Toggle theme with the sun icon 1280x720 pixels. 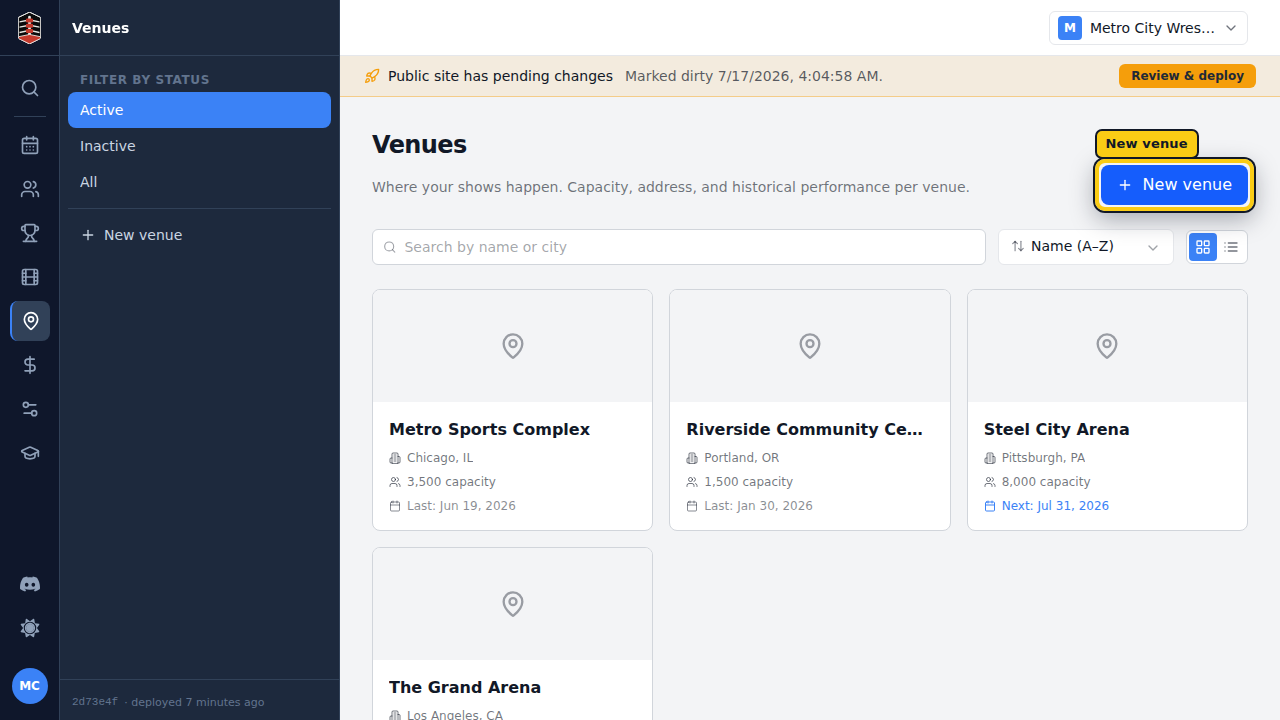point(30,628)
